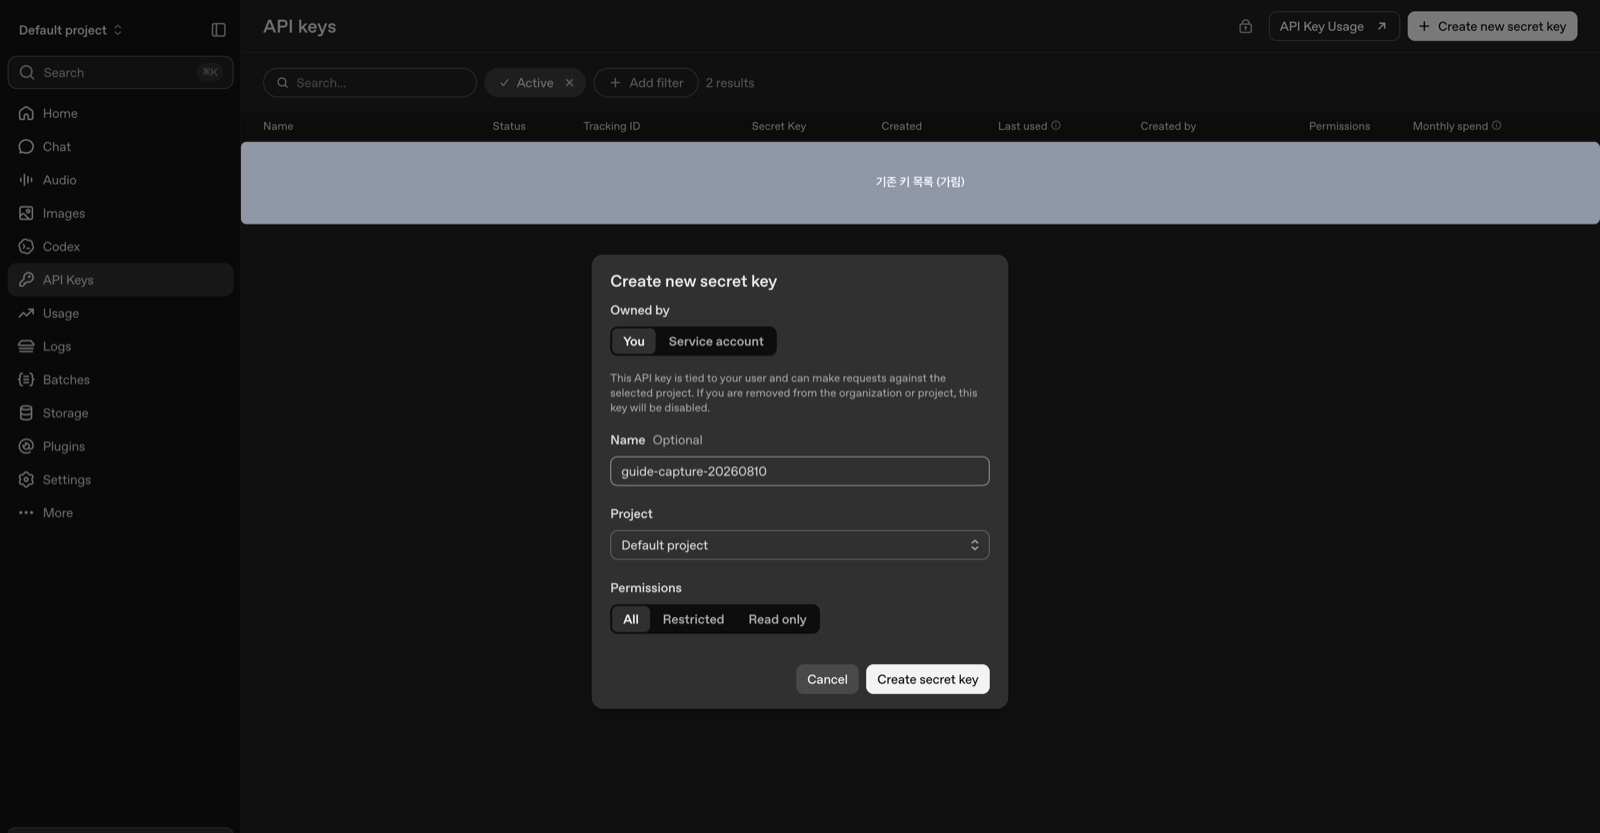Click the Name column header
The image size is (1600, 833).
[278, 126]
